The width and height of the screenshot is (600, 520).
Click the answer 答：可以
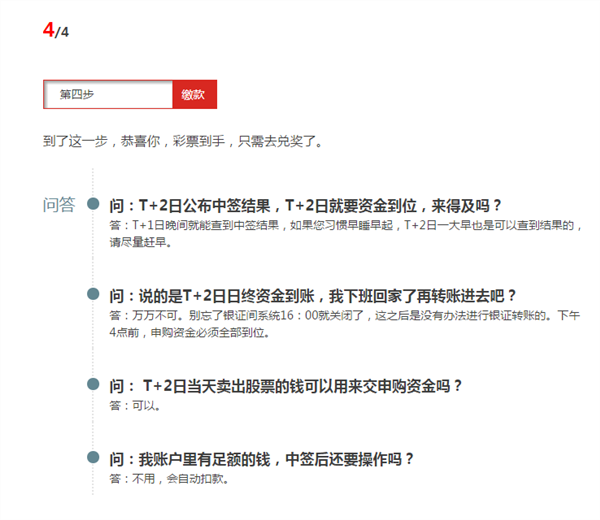click(135, 405)
